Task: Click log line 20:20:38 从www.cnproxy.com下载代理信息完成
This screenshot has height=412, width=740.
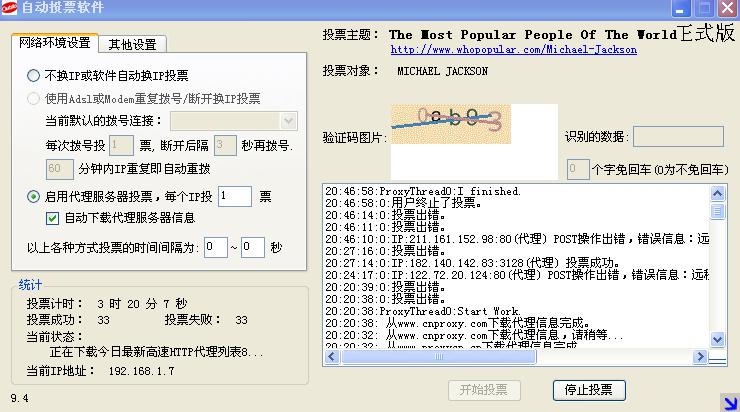Action: pyautogui.click(x=457, y=323)
